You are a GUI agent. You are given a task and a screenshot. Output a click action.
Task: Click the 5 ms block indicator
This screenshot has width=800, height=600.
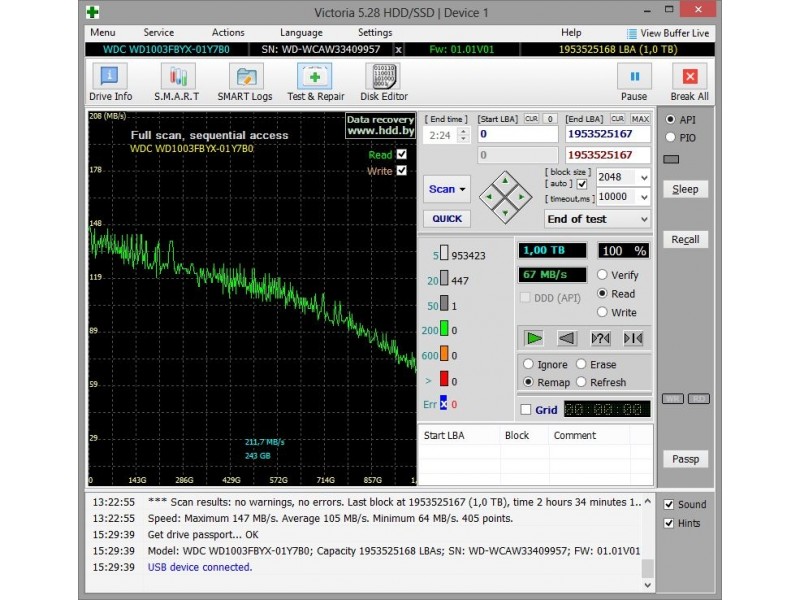444,253
